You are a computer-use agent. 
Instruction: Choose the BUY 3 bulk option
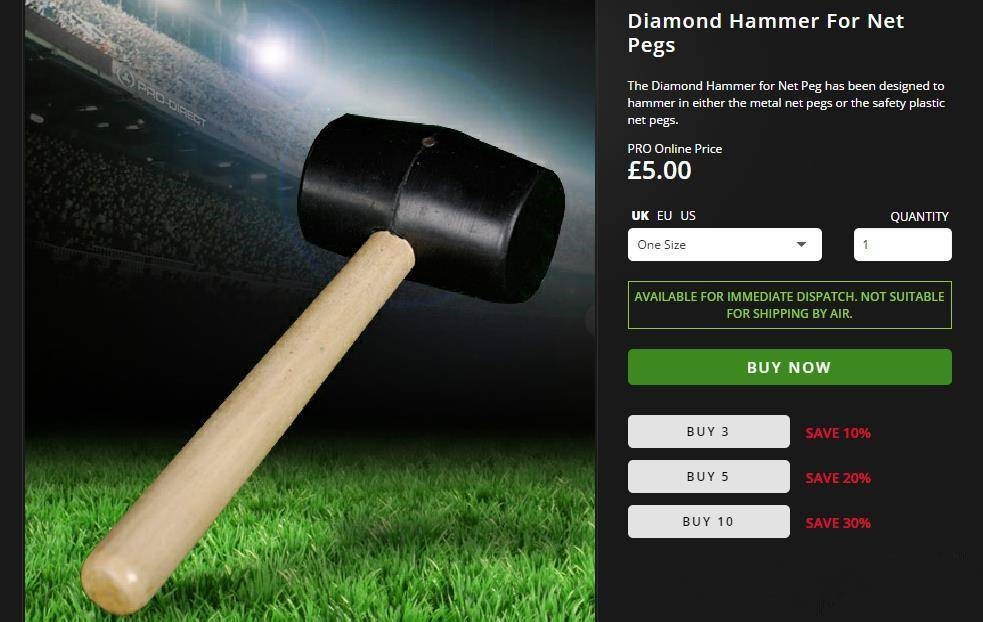tap(708, 431)
